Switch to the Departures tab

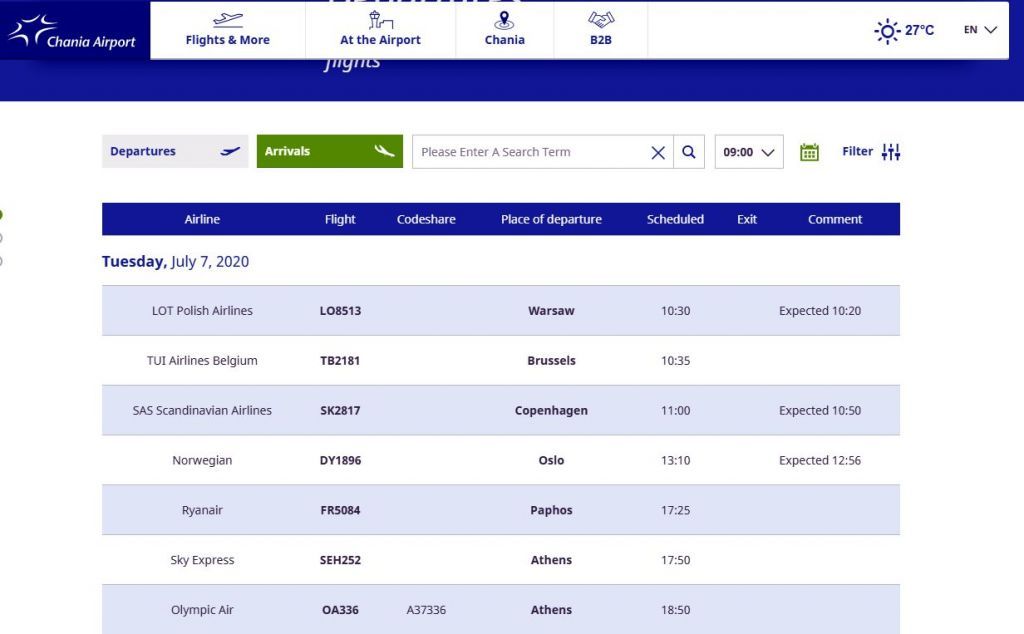175,151
